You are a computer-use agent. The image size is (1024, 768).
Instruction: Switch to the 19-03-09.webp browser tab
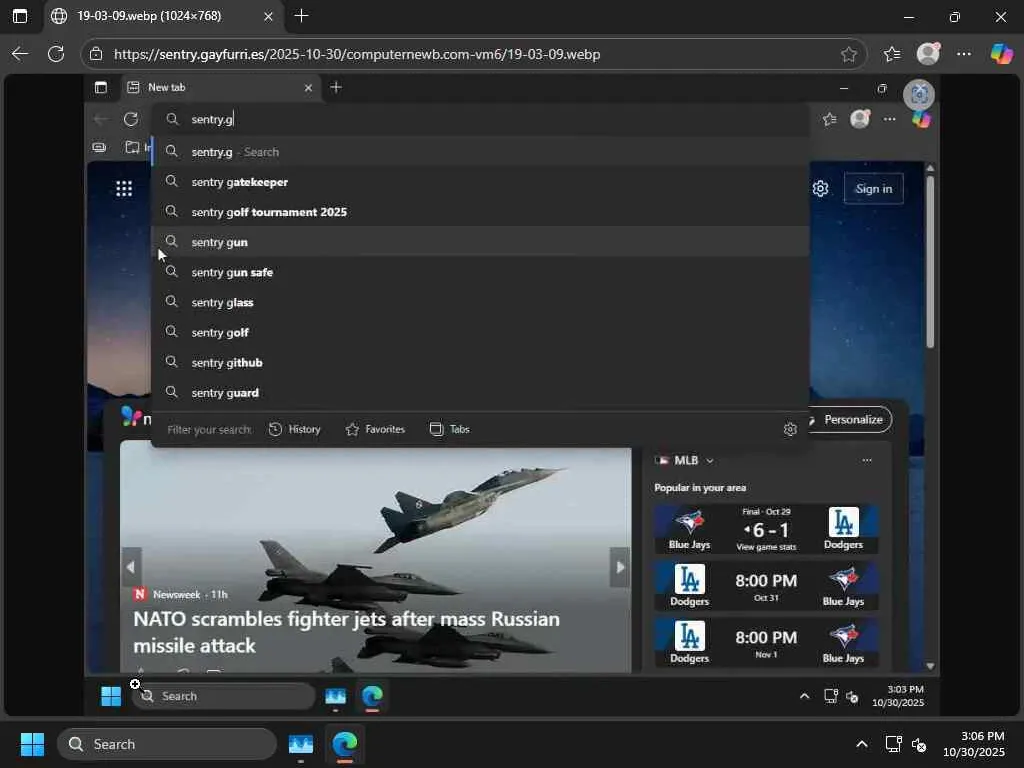(150, 16)
